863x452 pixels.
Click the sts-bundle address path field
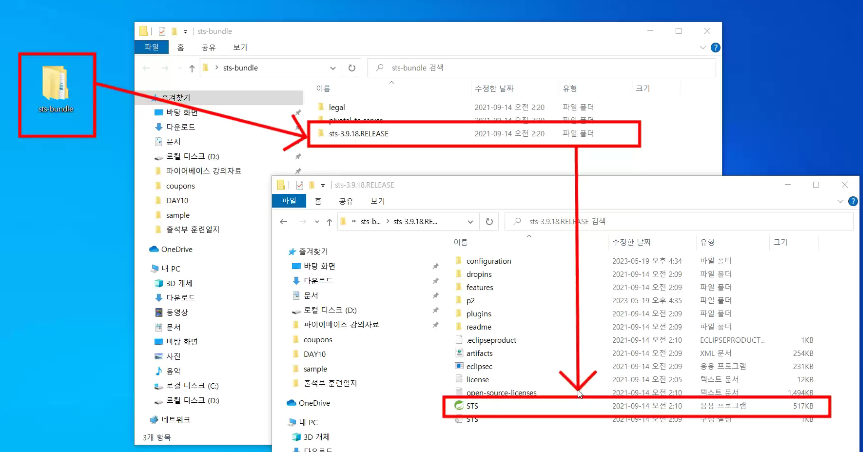(270, 68)
